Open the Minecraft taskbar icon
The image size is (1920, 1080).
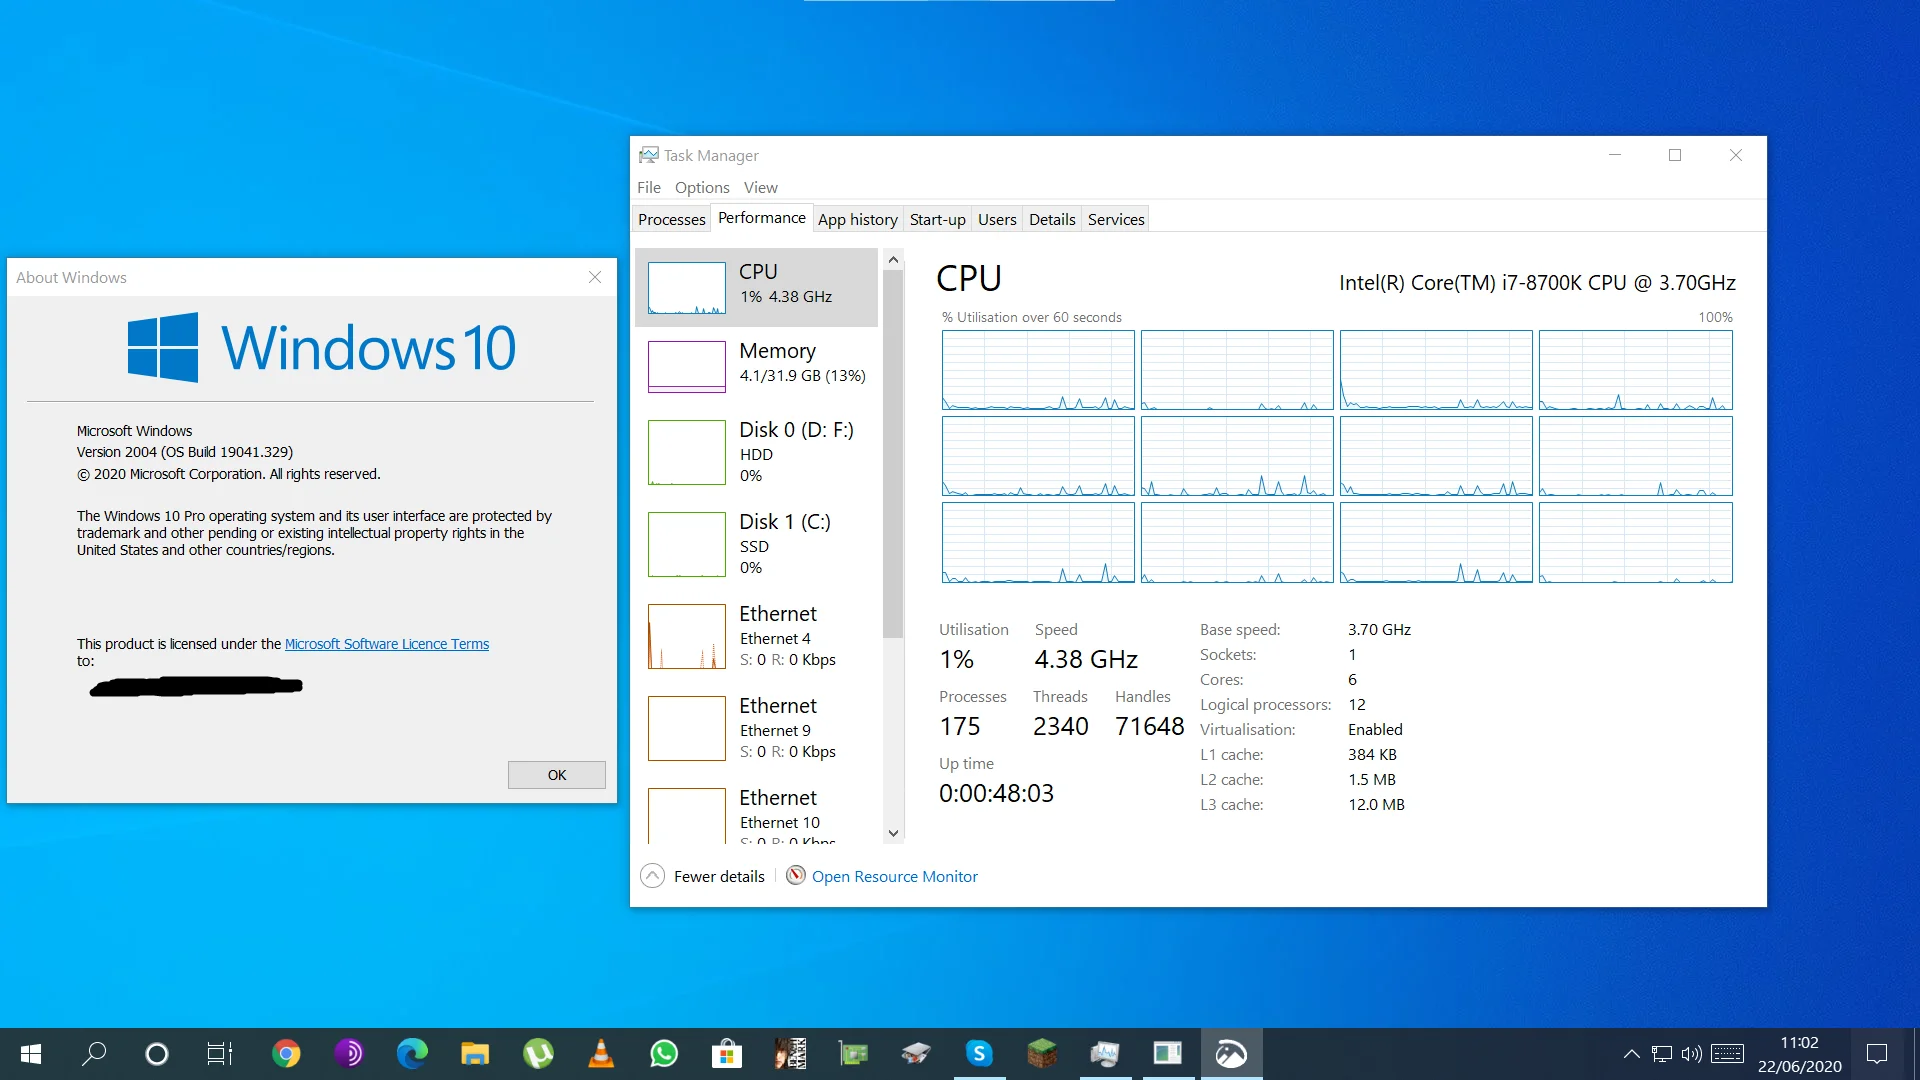[1042, 1054]
